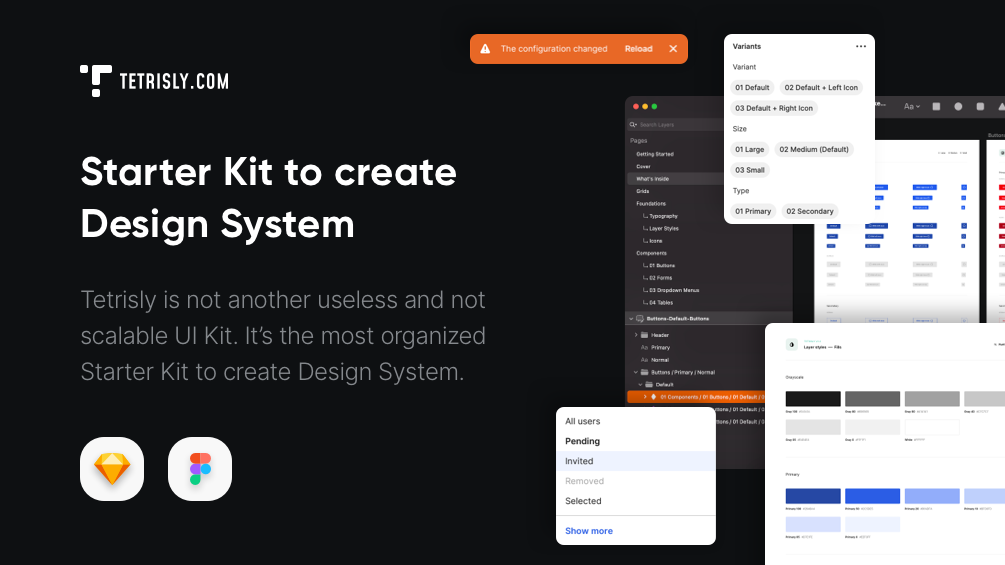Toggle the 01 Default variant chip
Image resolution: width=1005 pixels, height=565 pixels.
(x=752, y=88)
